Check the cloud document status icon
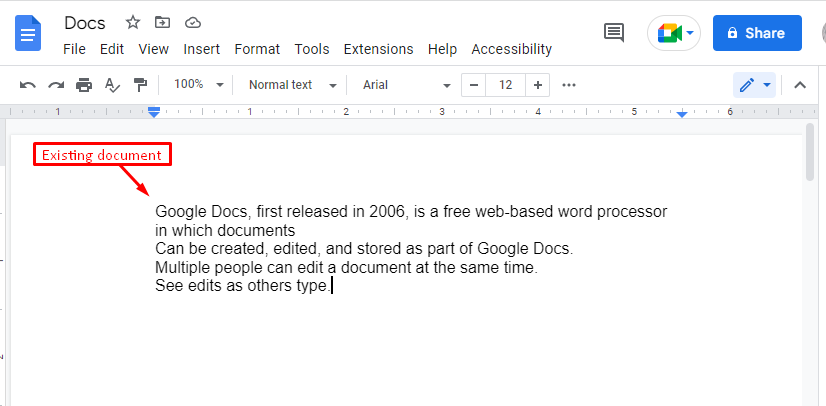 coord(193,22)
